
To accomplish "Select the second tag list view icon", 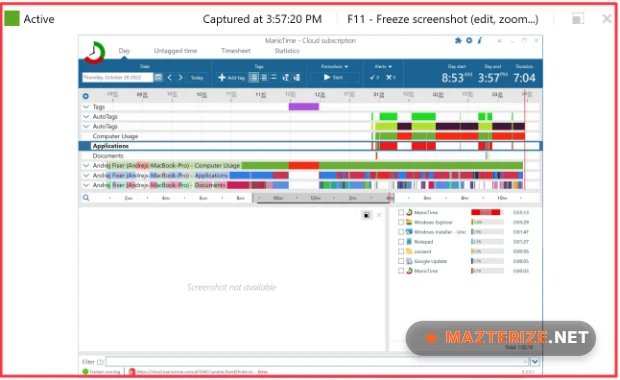I will pyautogui.click(x=263, y=78).
